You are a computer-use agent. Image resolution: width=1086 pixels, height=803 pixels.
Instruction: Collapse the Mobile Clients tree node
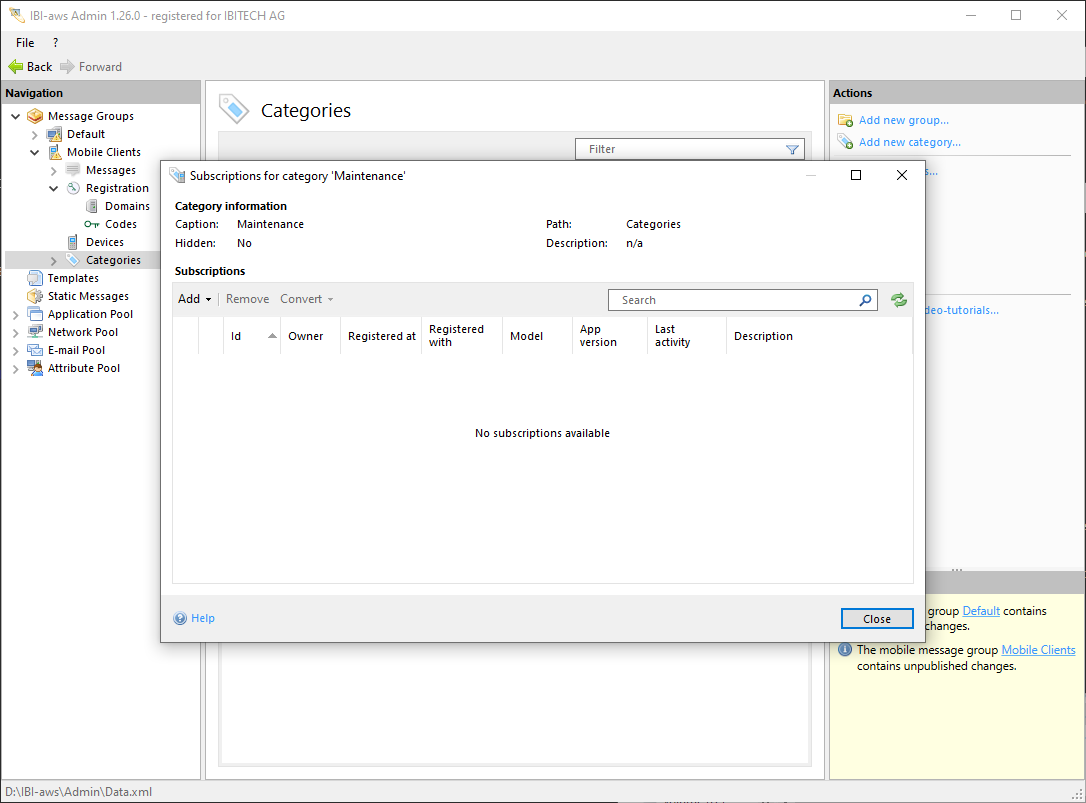35,152
